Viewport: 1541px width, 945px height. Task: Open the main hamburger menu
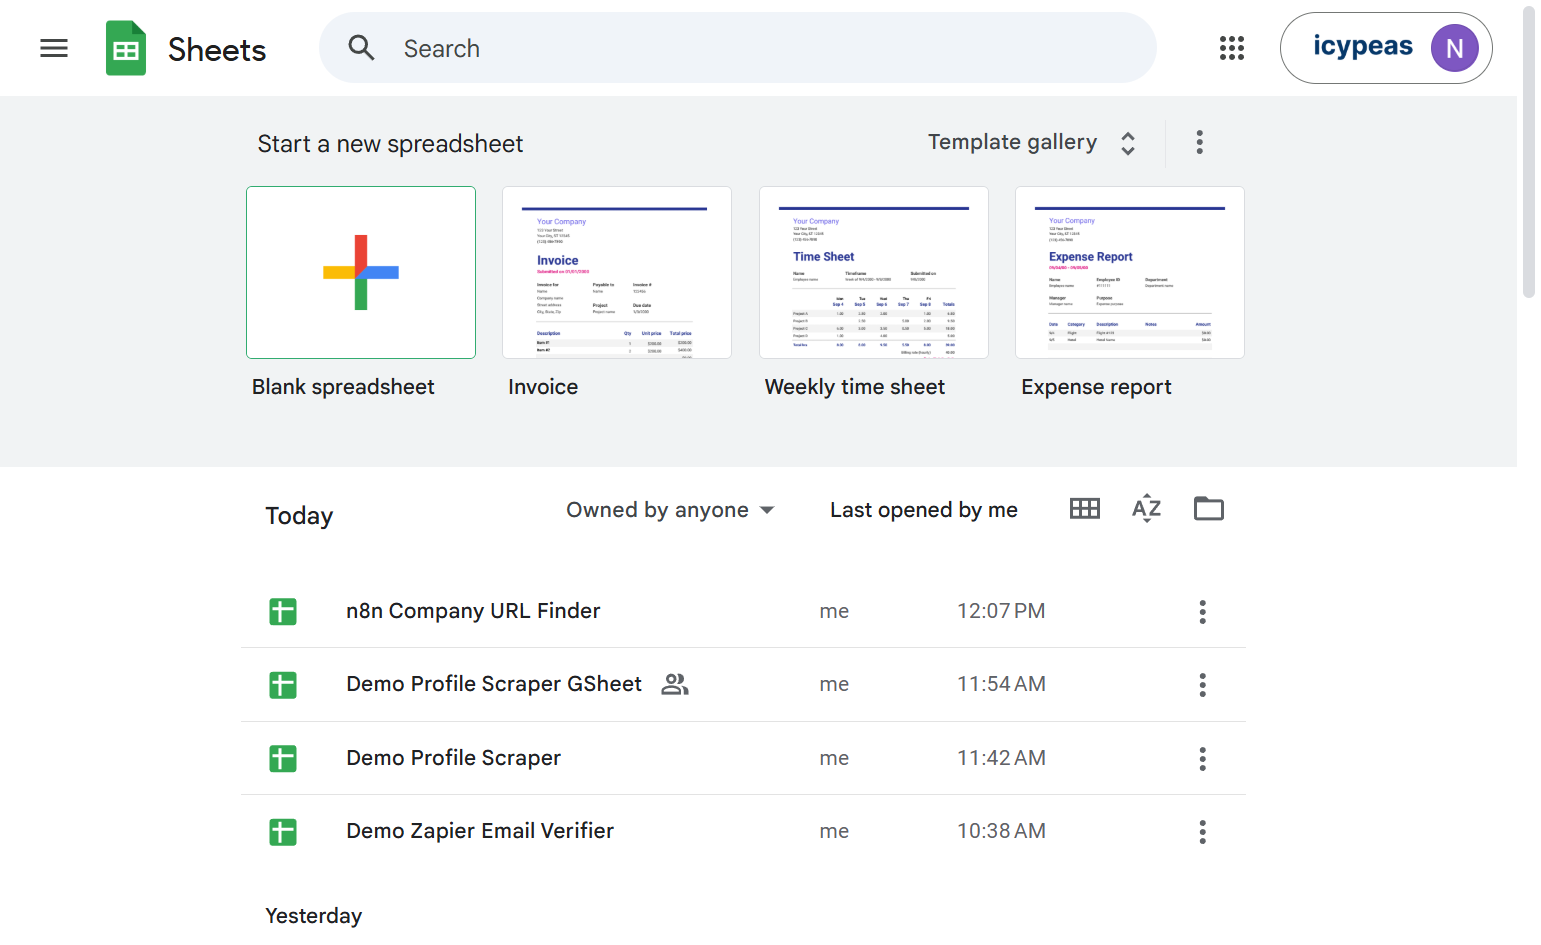54,48
